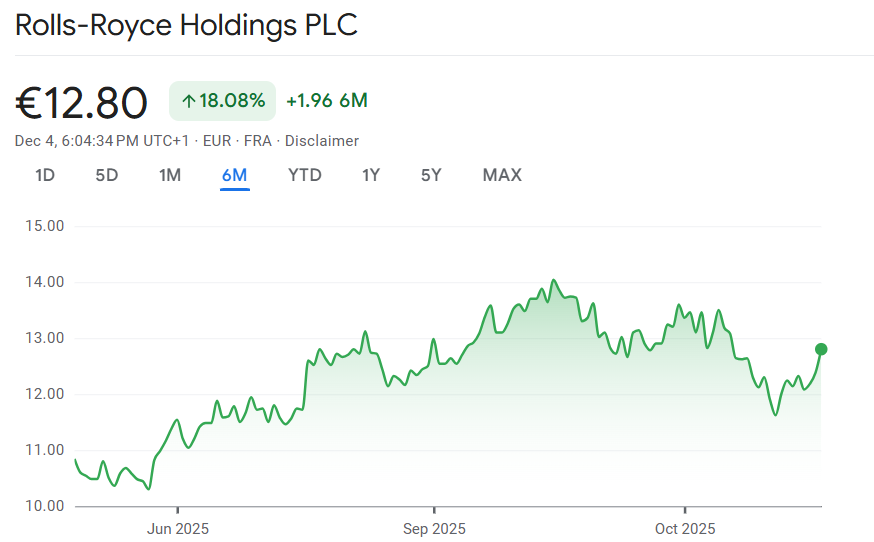Click the green endpoint dot on chart
This screenshot has width=874, height=542.
[x=821, y=349]
